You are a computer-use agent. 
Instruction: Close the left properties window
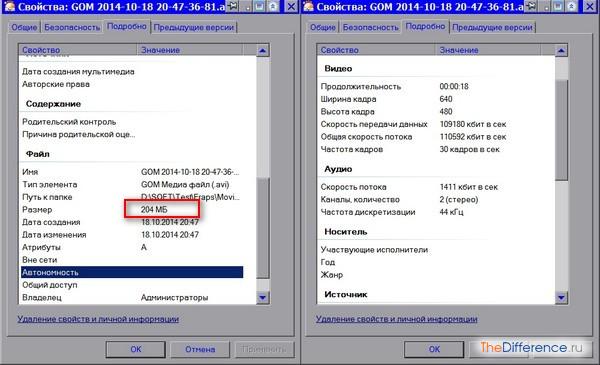pos(291,7)
